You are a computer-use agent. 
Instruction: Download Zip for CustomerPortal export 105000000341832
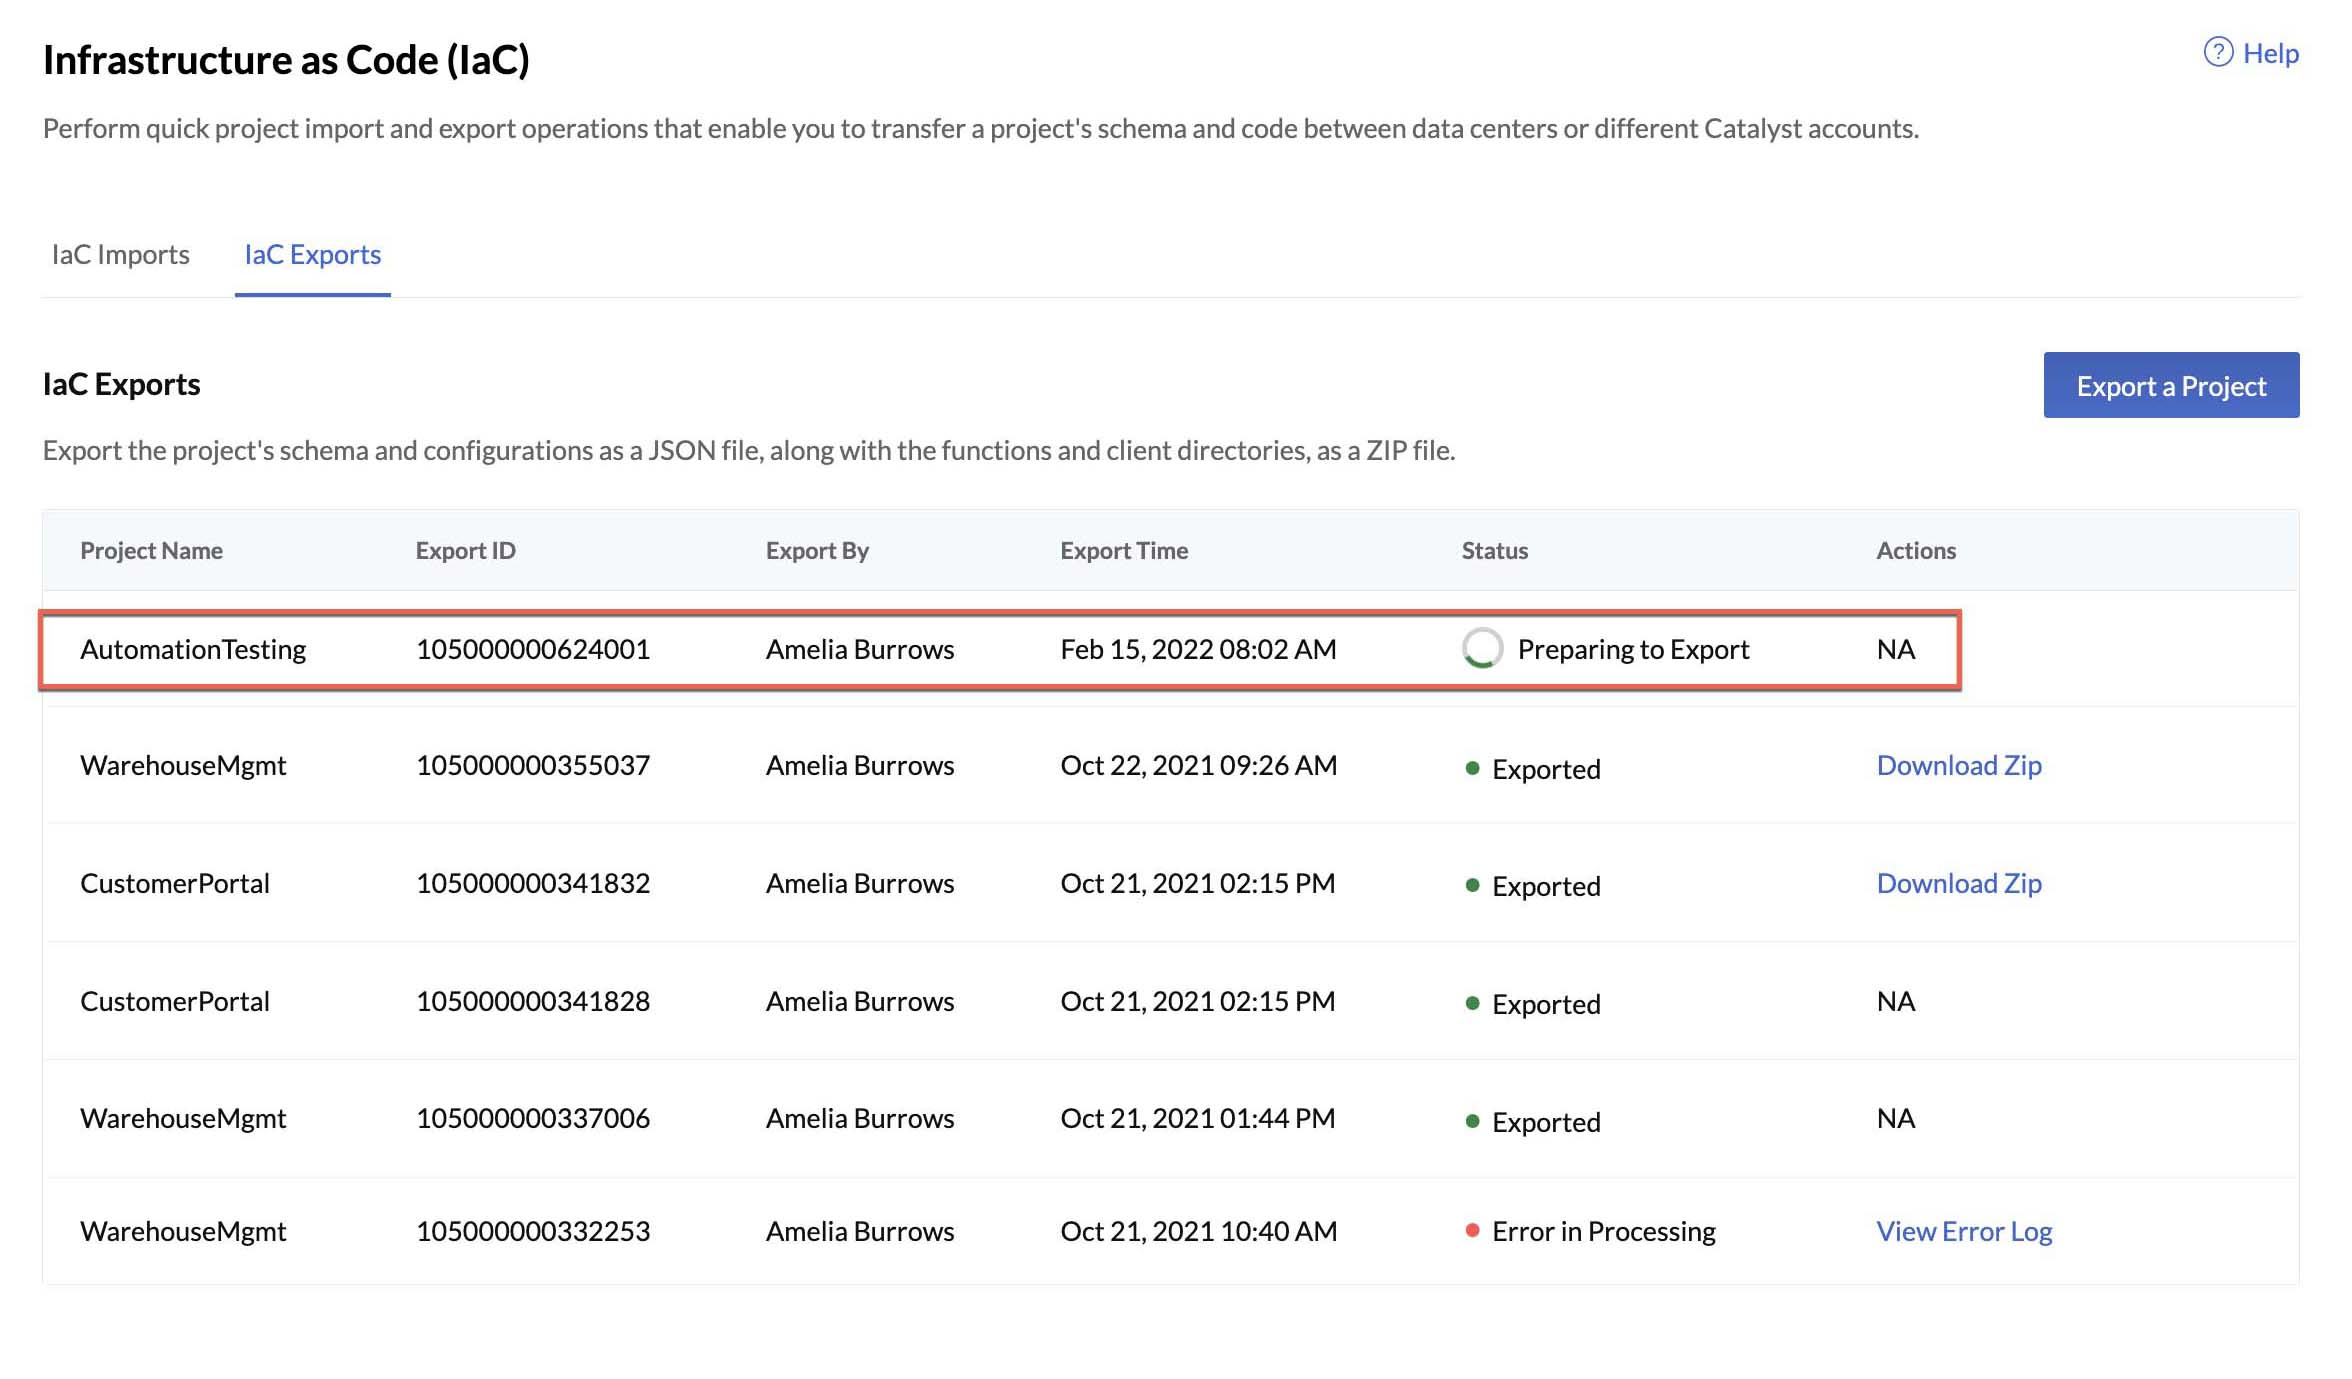click(1959, 883)
